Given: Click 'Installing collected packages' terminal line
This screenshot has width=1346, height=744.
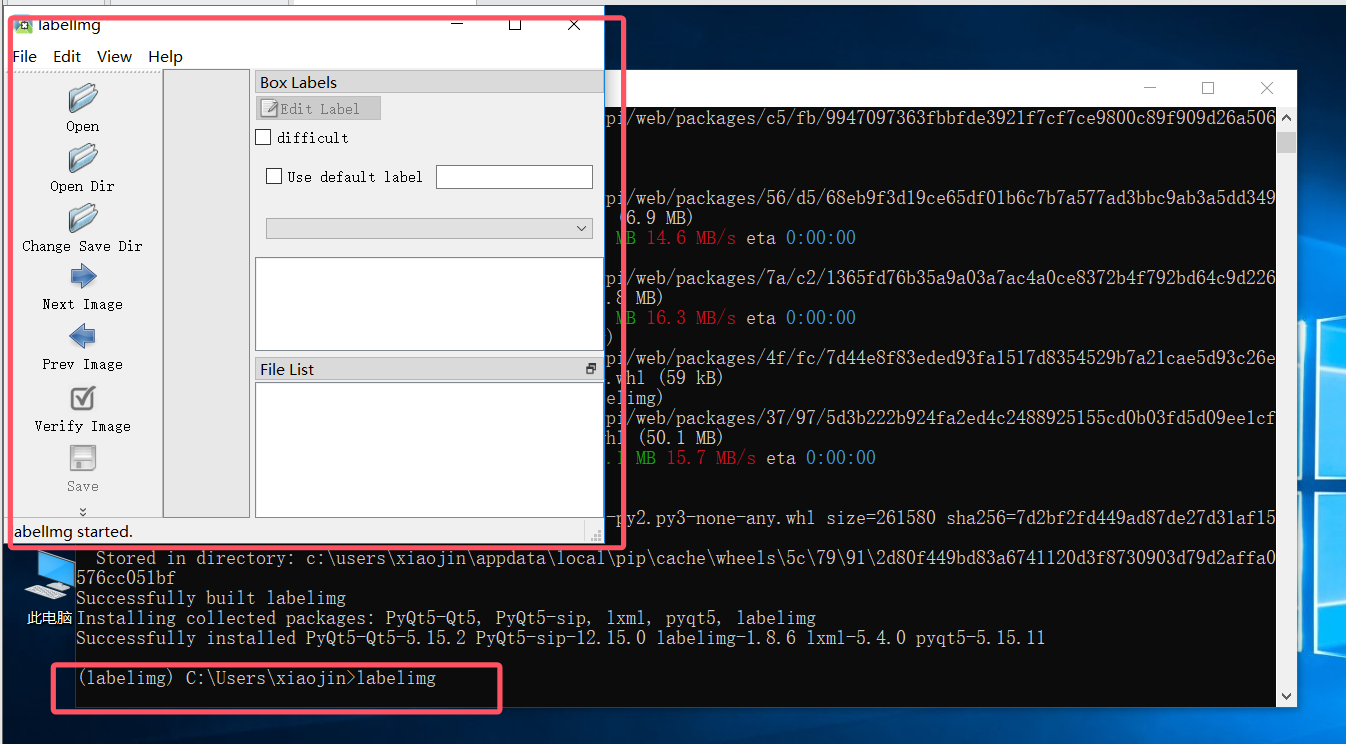Looking at the screenshot, I should click(446, 618).
